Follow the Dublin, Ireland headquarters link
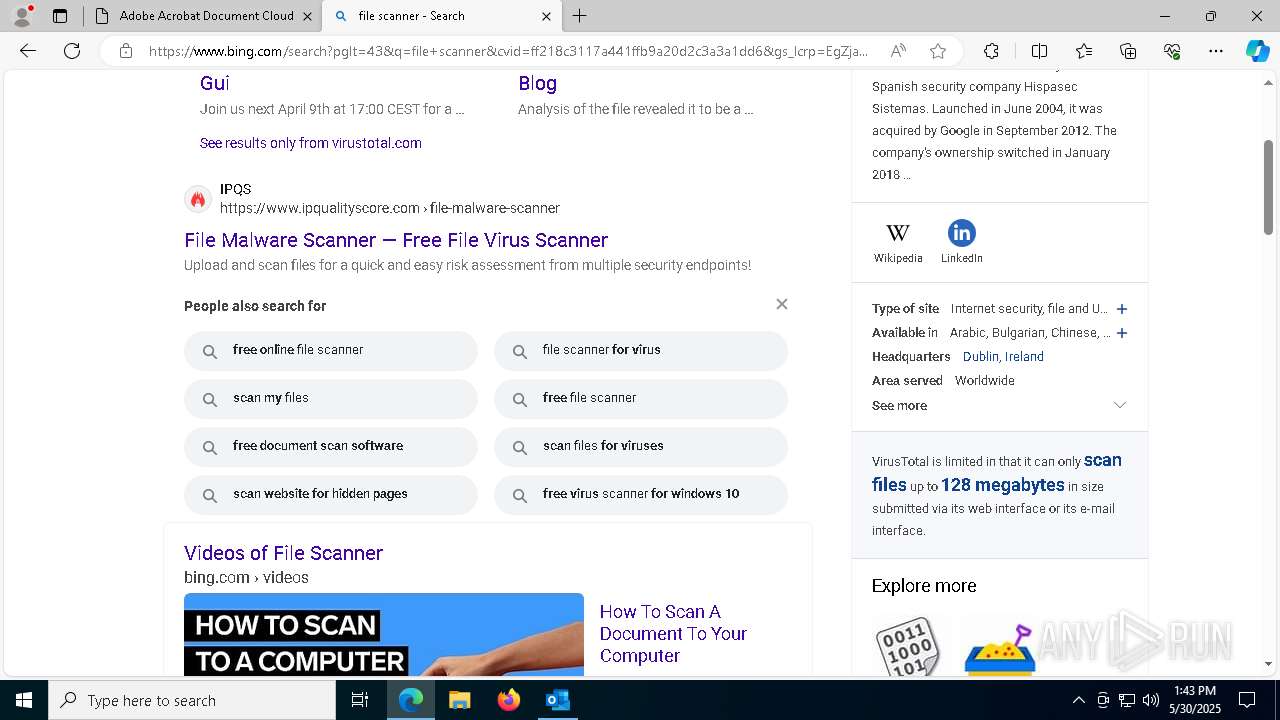This screenshot has height=720, width=1280. click(x=1003, y=357)
